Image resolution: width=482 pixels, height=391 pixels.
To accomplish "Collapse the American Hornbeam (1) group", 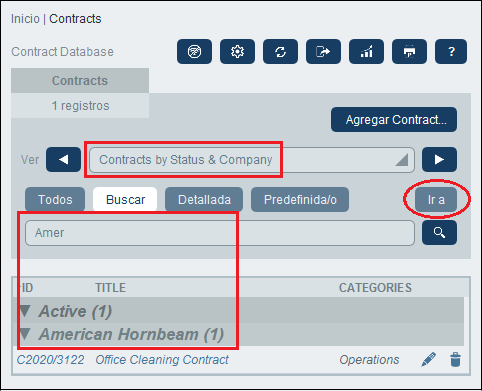I will (x=25, y=334).
